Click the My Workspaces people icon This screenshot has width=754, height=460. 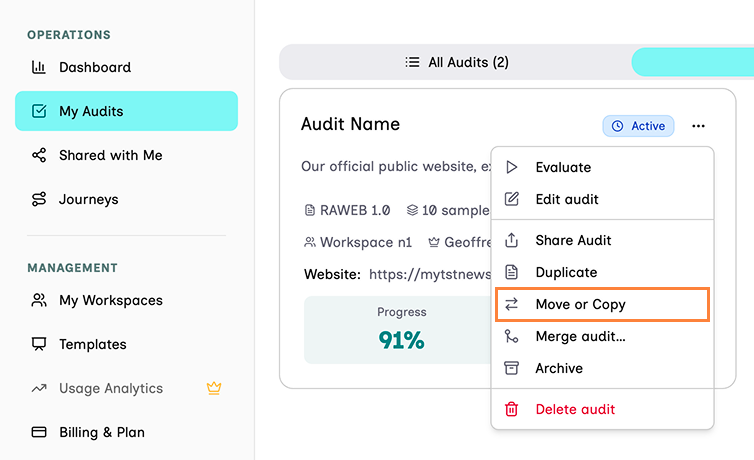pos(39,300)
